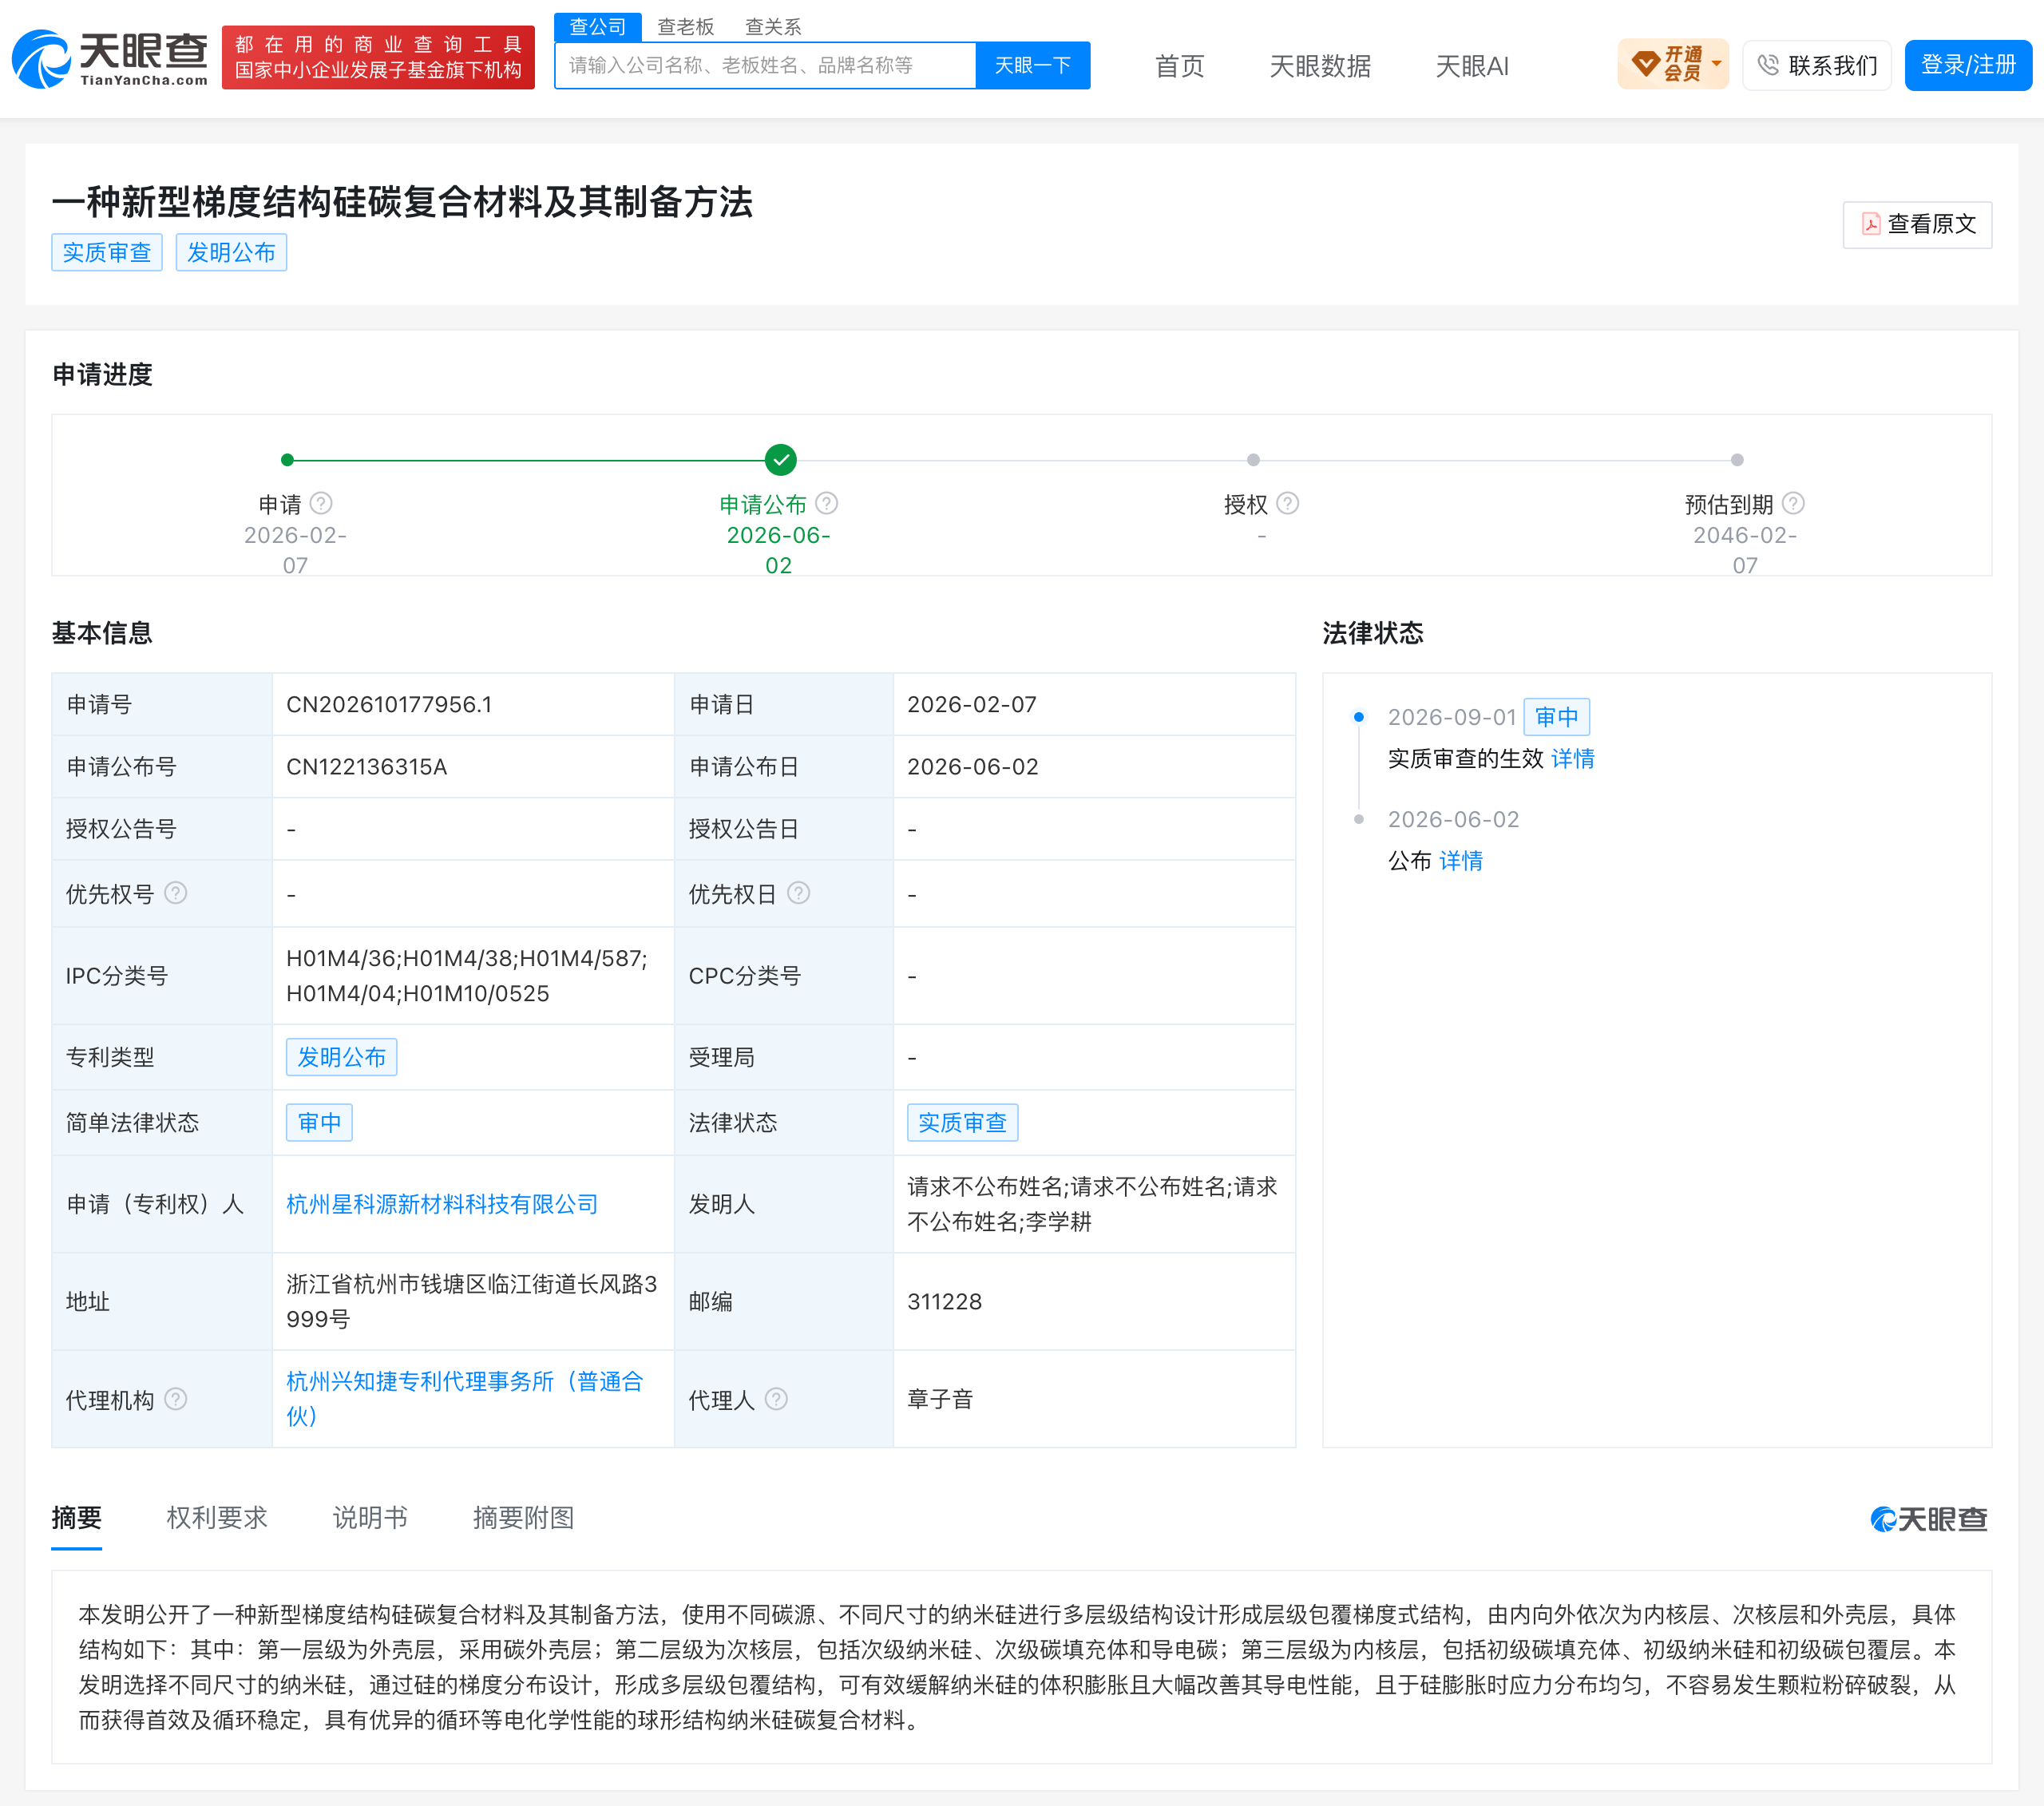Click the 申请 start marker on progress timeline
Image resolution: width=2044 pixels, height=1806 pixels.
[288, 460]
